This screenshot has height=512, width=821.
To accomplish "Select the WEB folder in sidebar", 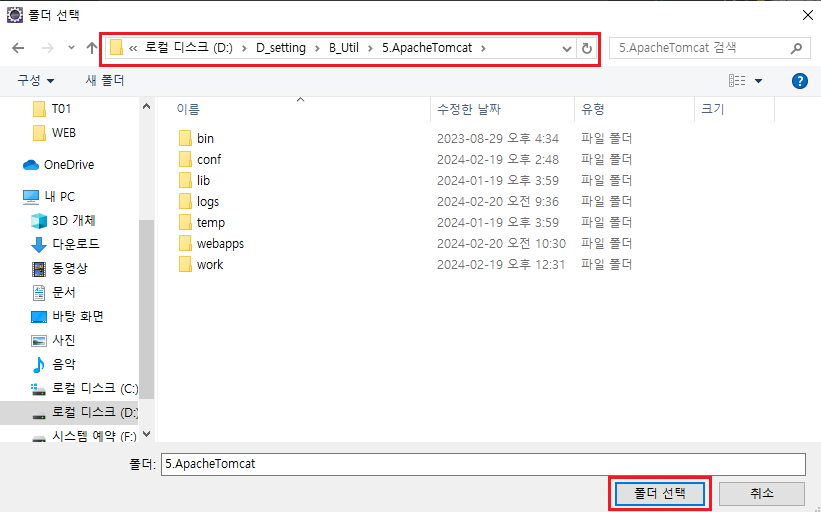I will click(x=54, y=133).
